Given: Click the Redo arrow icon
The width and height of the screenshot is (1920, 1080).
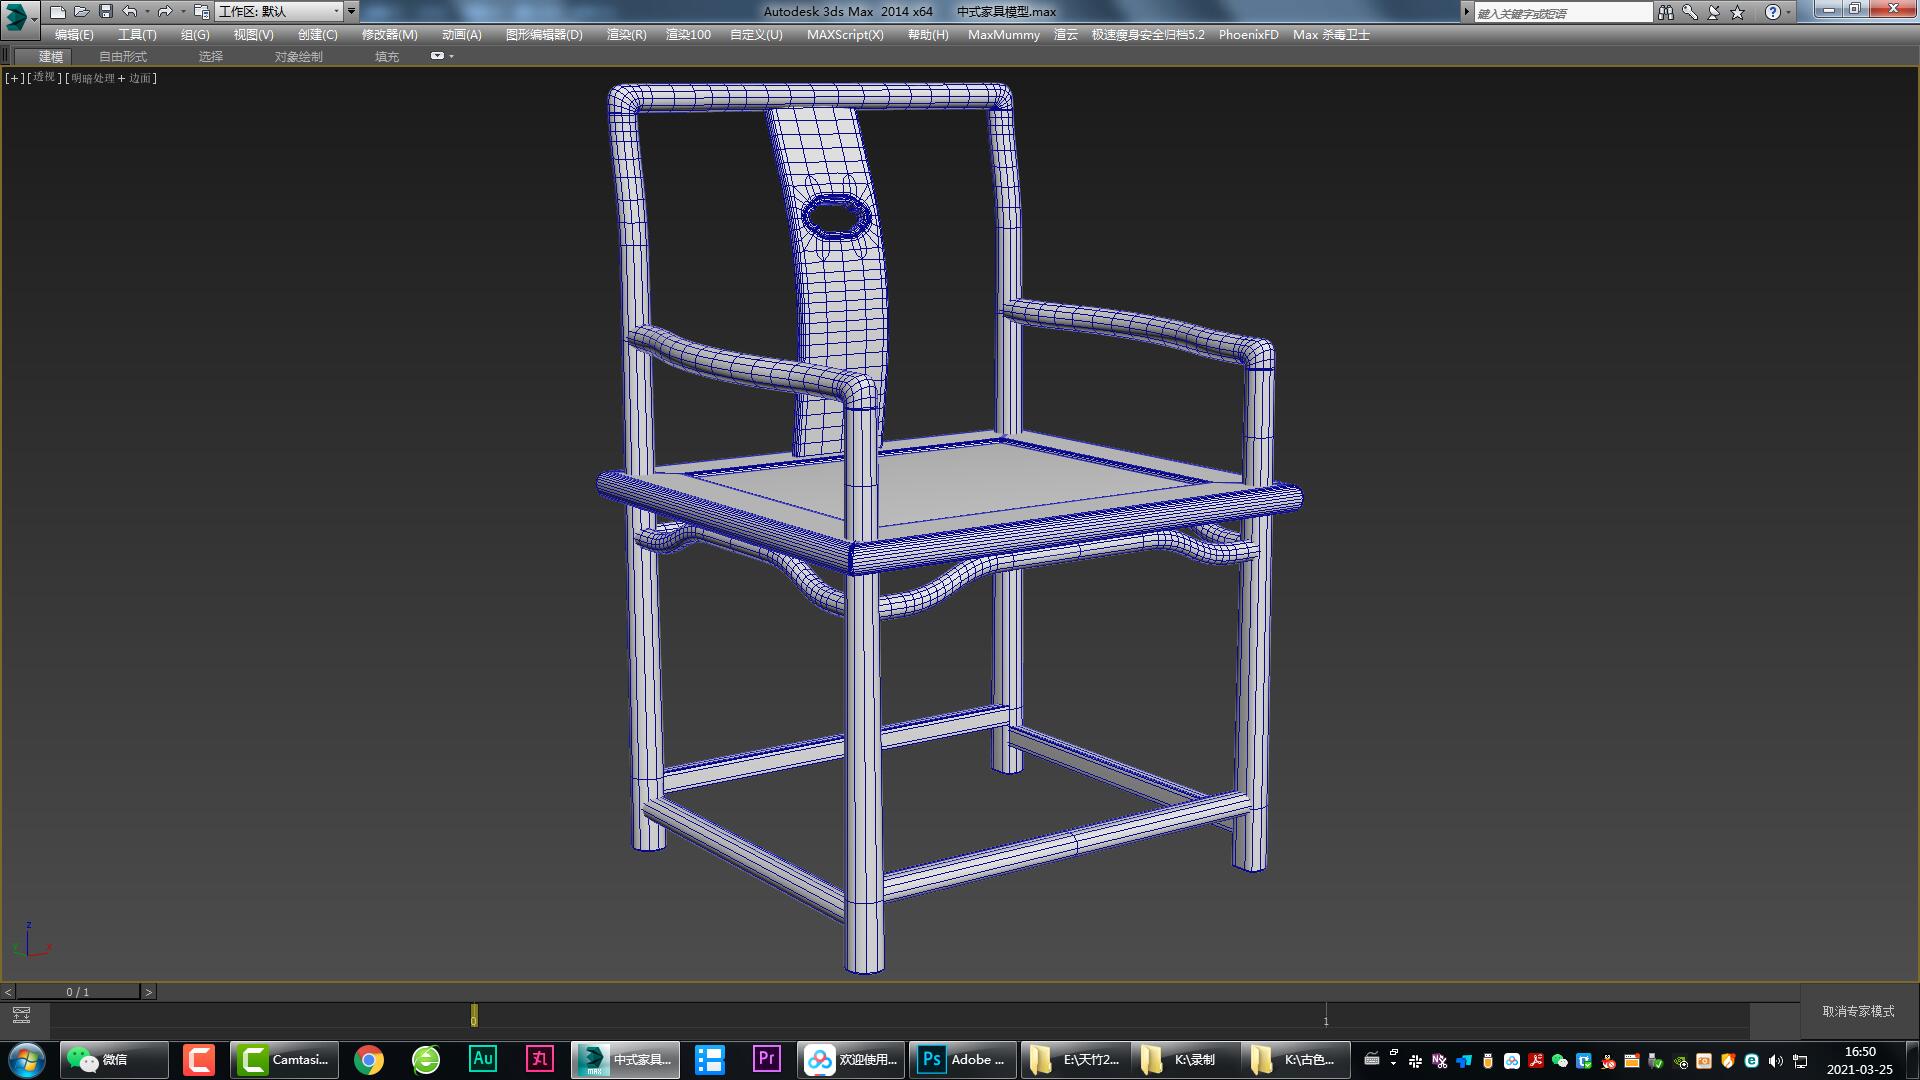Looking at the screenshot, I should point(165,12).
